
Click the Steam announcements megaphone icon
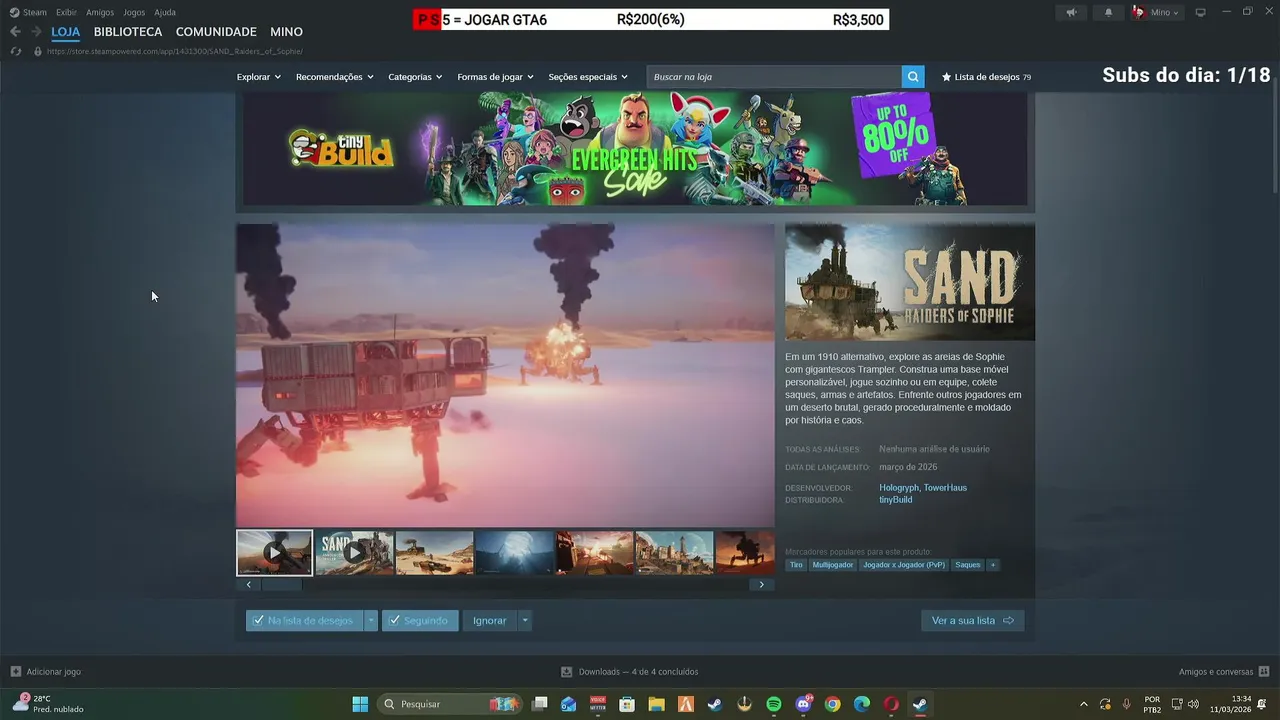tap(1071, 12)
